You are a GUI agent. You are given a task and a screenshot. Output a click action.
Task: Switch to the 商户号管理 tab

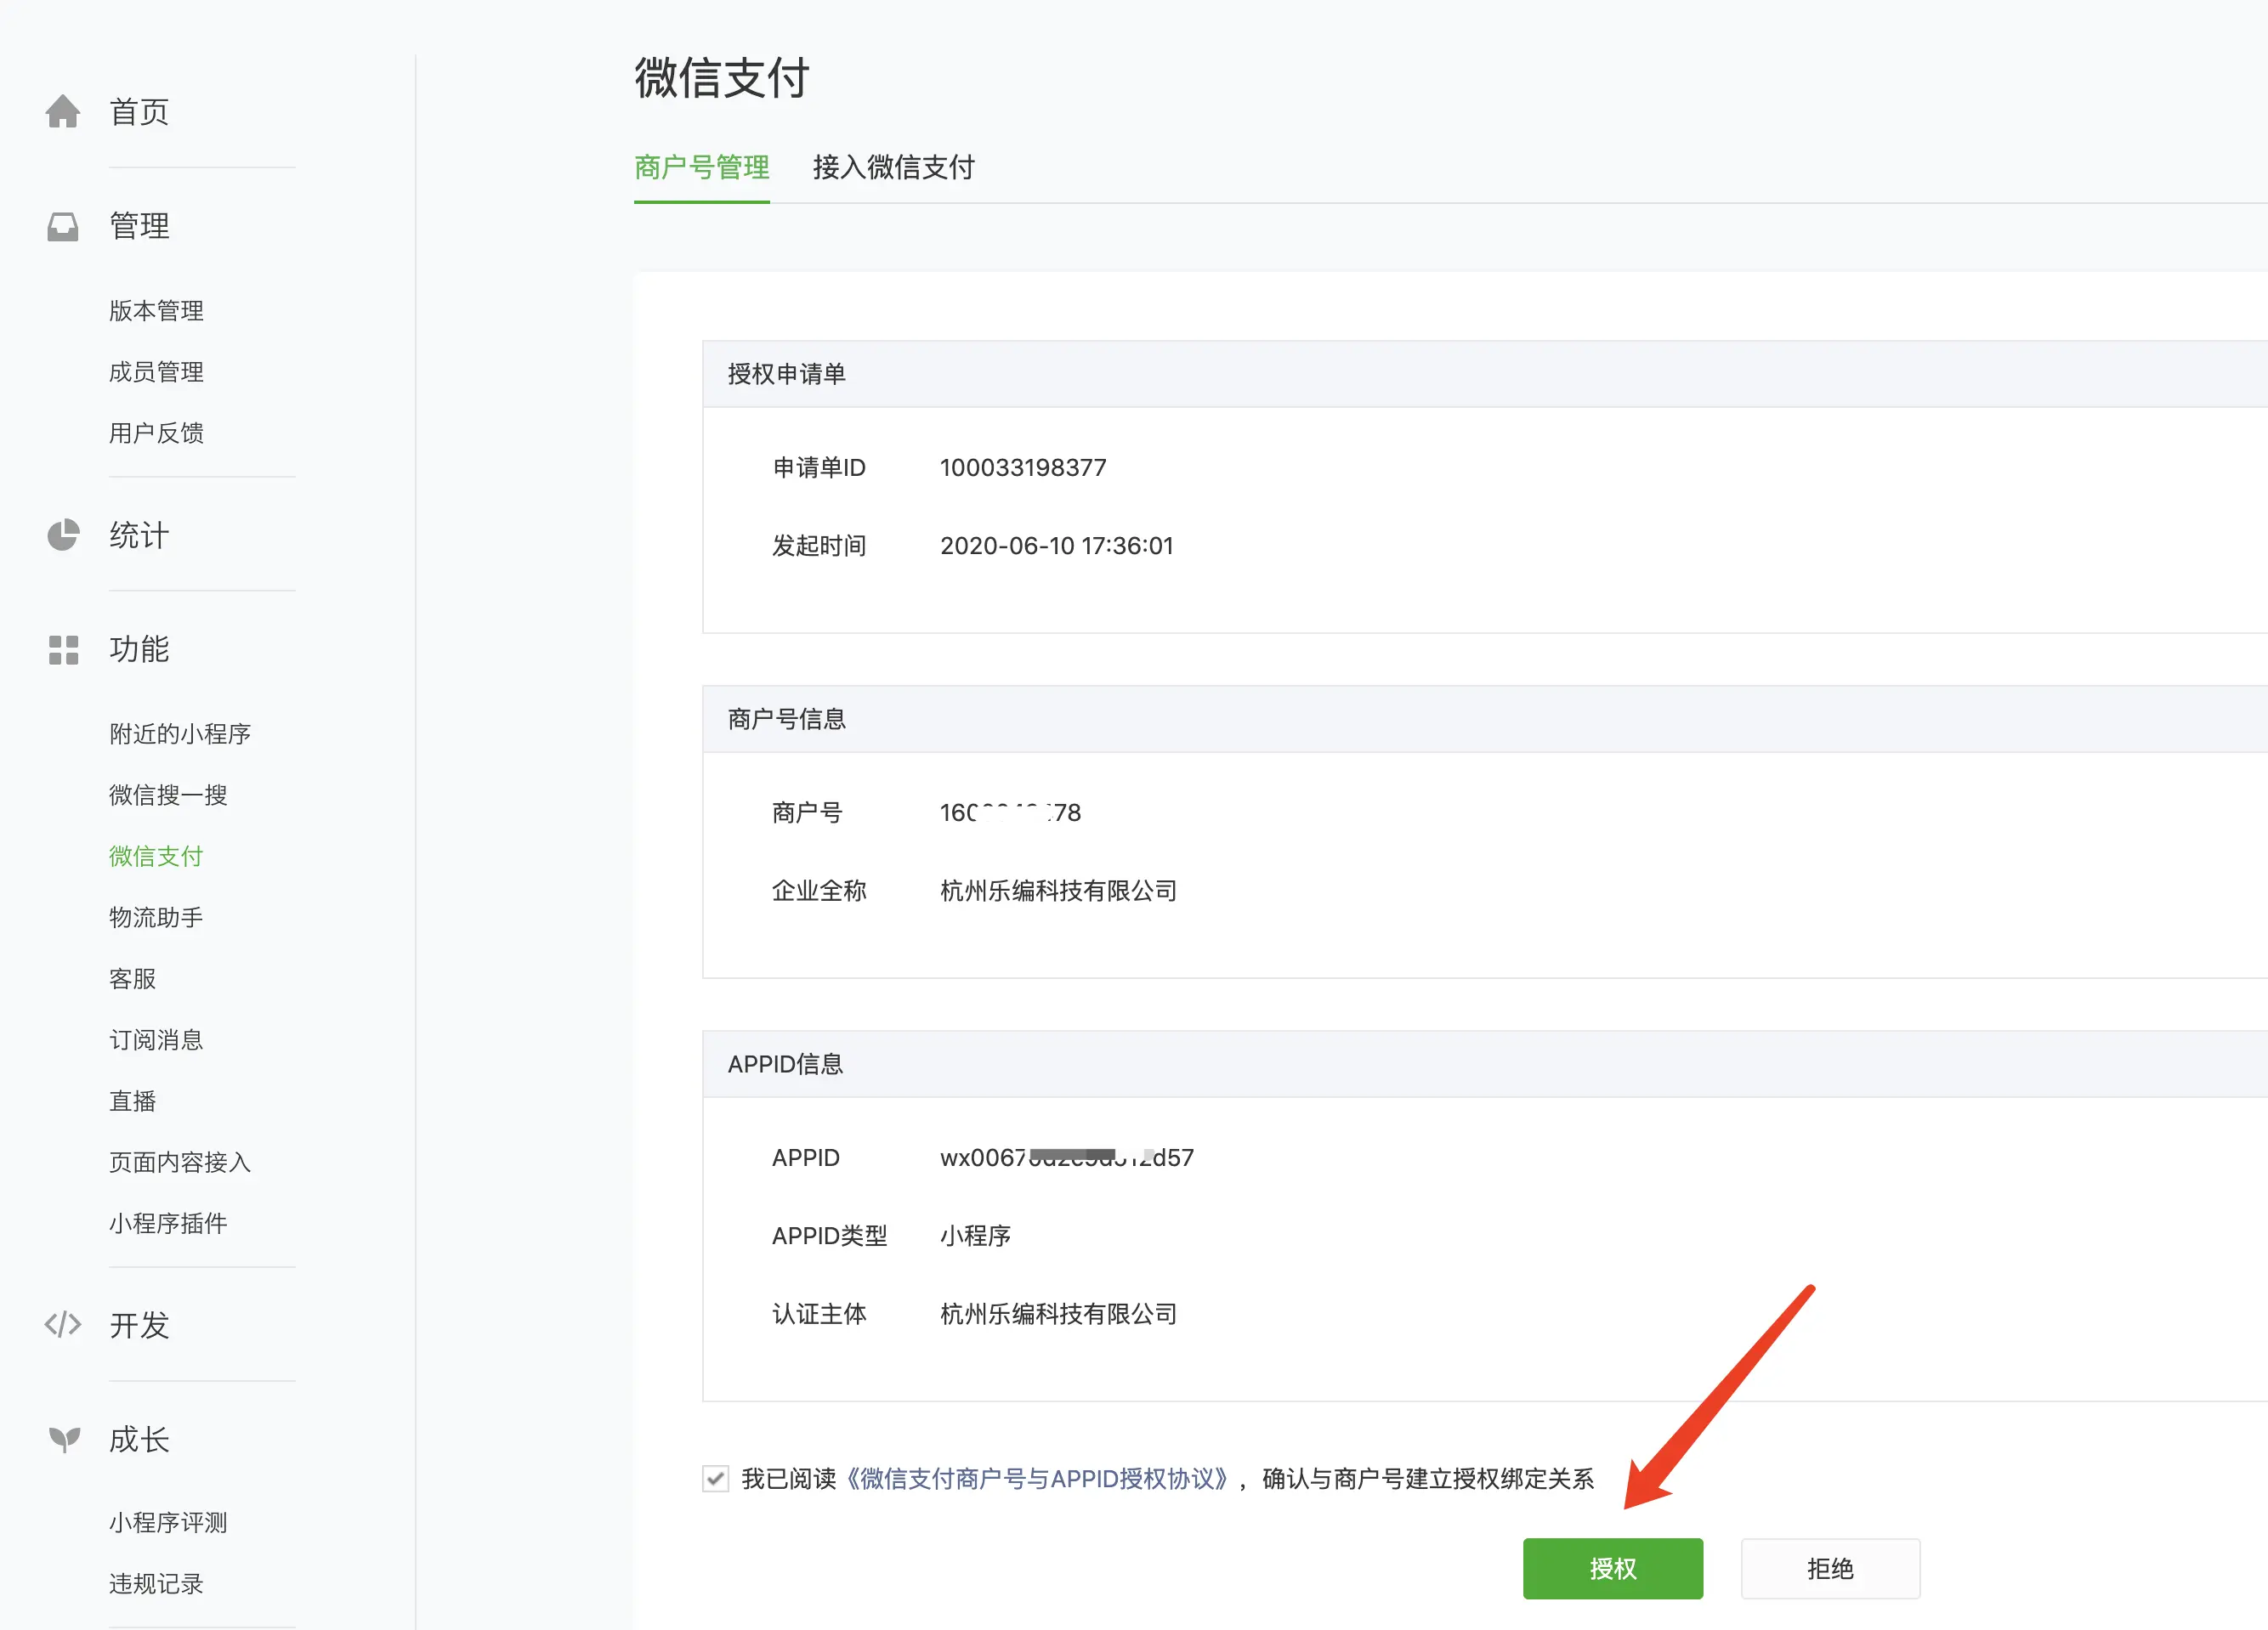(701, 167)
